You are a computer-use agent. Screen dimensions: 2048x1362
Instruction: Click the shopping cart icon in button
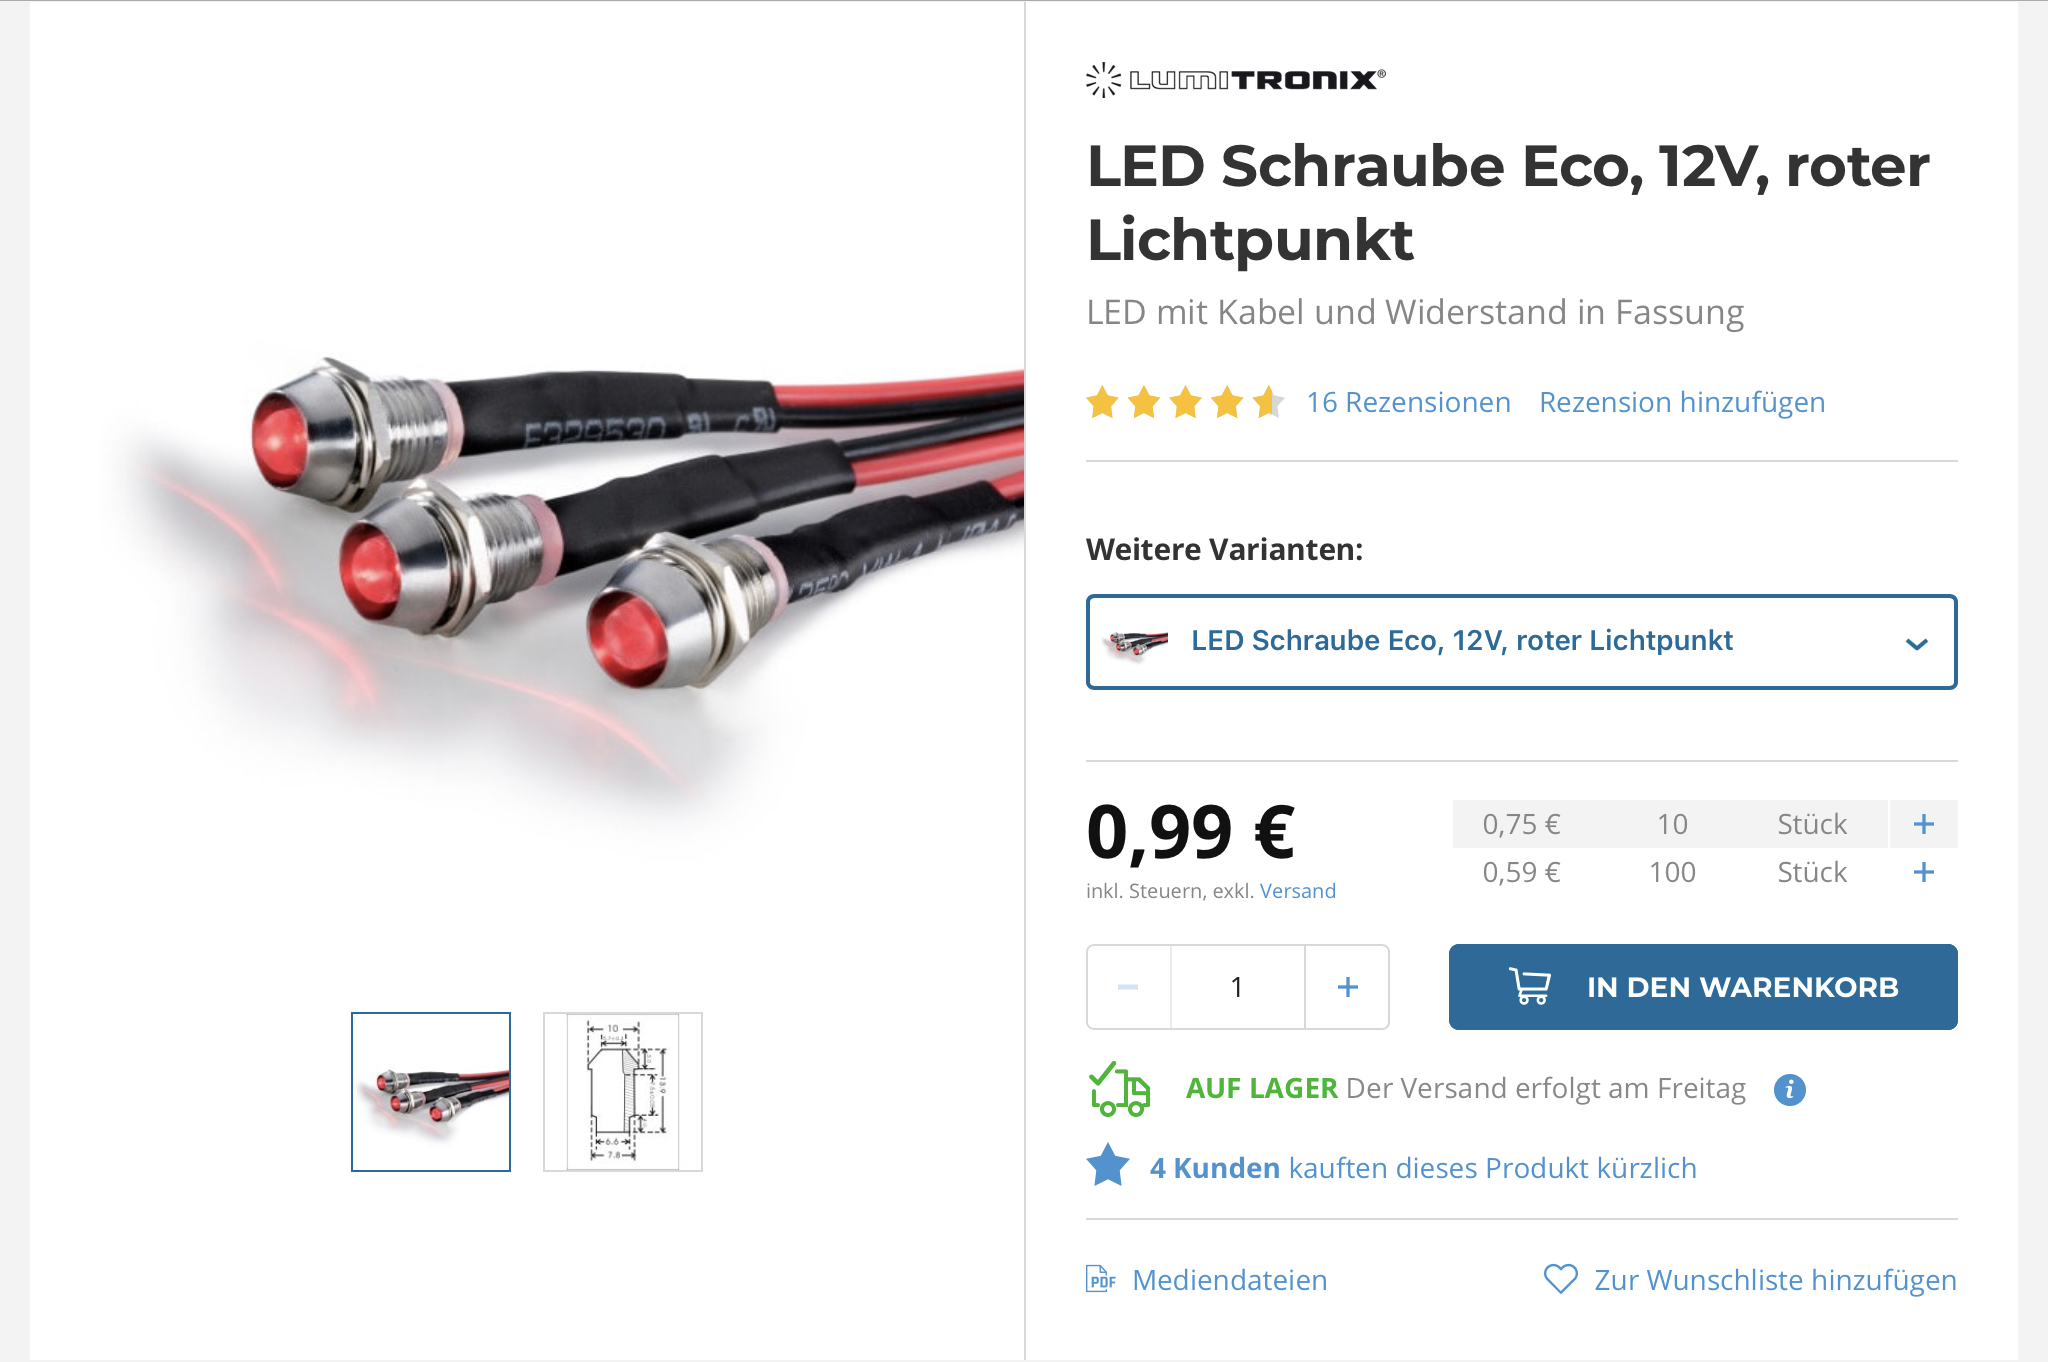(1530, 987)
